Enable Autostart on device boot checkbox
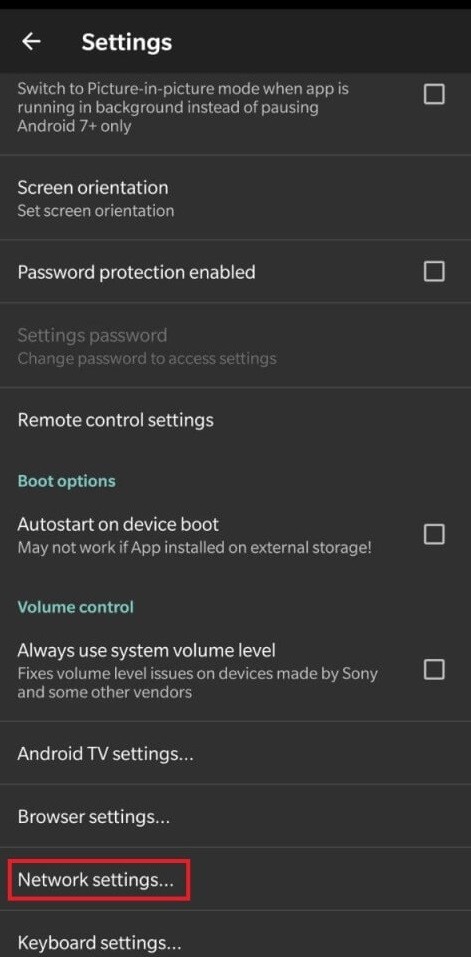Screen dimensions: 471x957 point(434,535)
